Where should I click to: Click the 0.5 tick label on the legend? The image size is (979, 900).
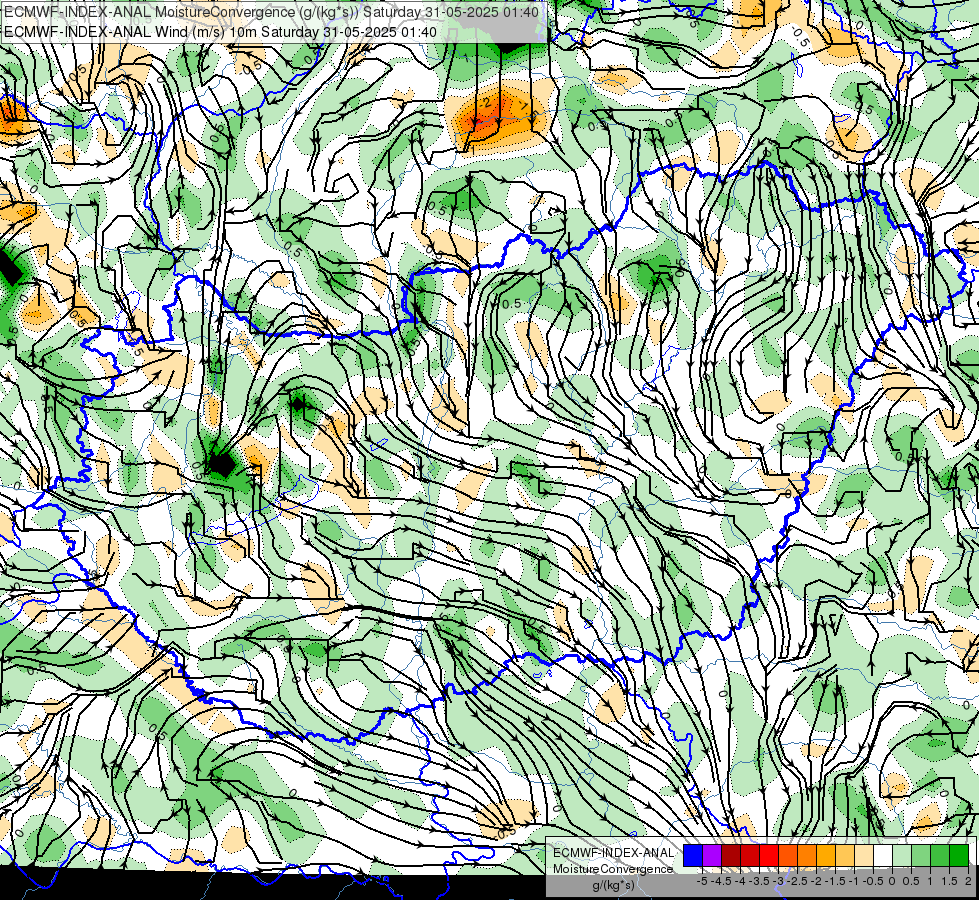(911, 881)
